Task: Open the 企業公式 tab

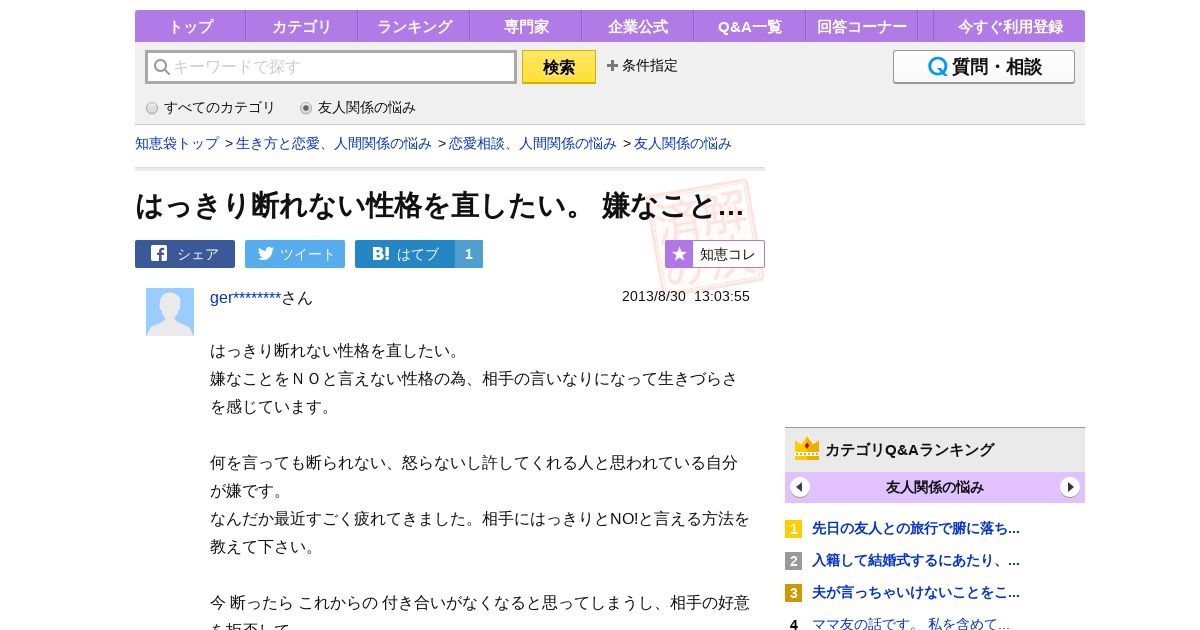Action: 638,26
